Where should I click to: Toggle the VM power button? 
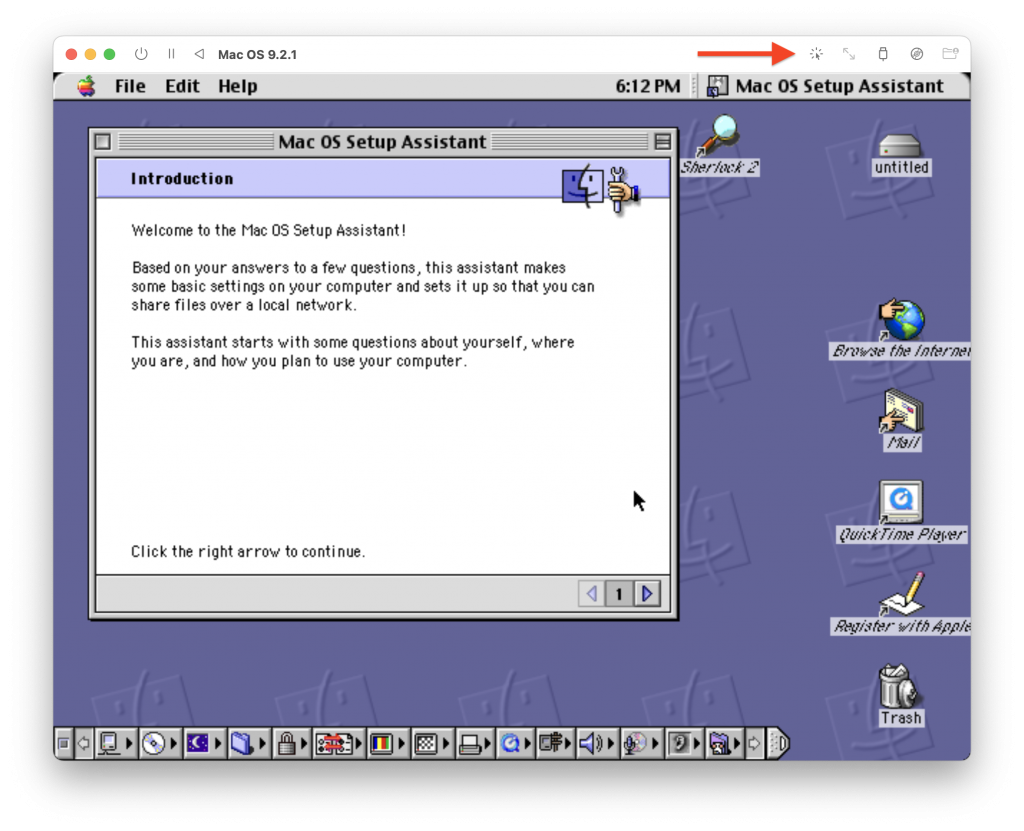pyautogui.click(x=141, y=54)
